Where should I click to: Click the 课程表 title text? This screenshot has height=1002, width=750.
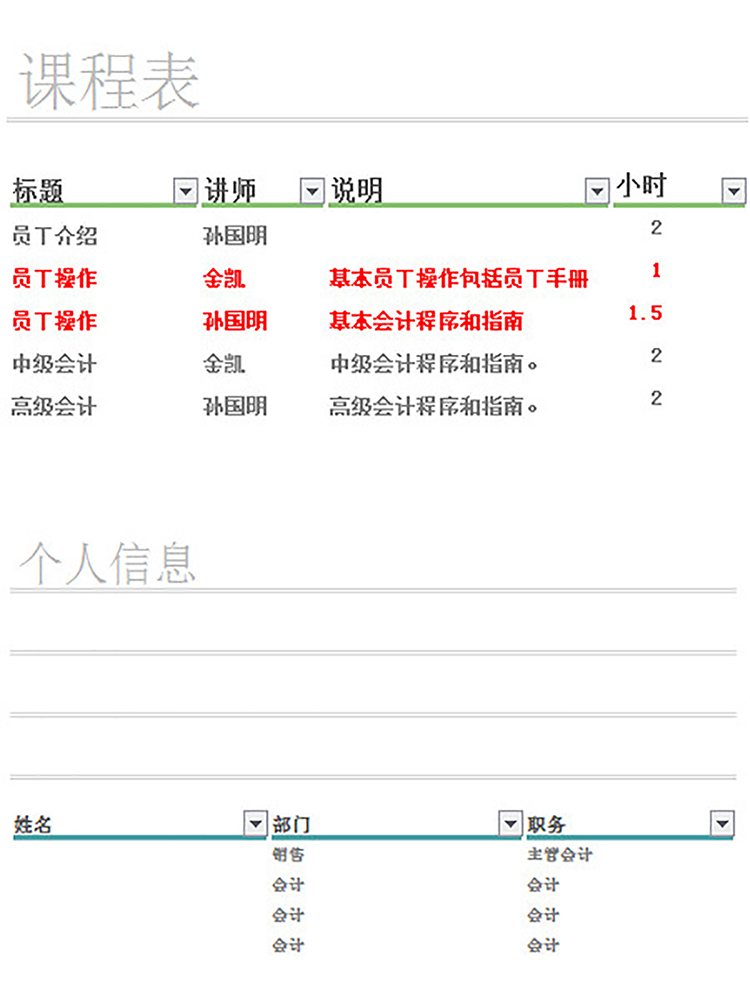click(x=109, y=82)
